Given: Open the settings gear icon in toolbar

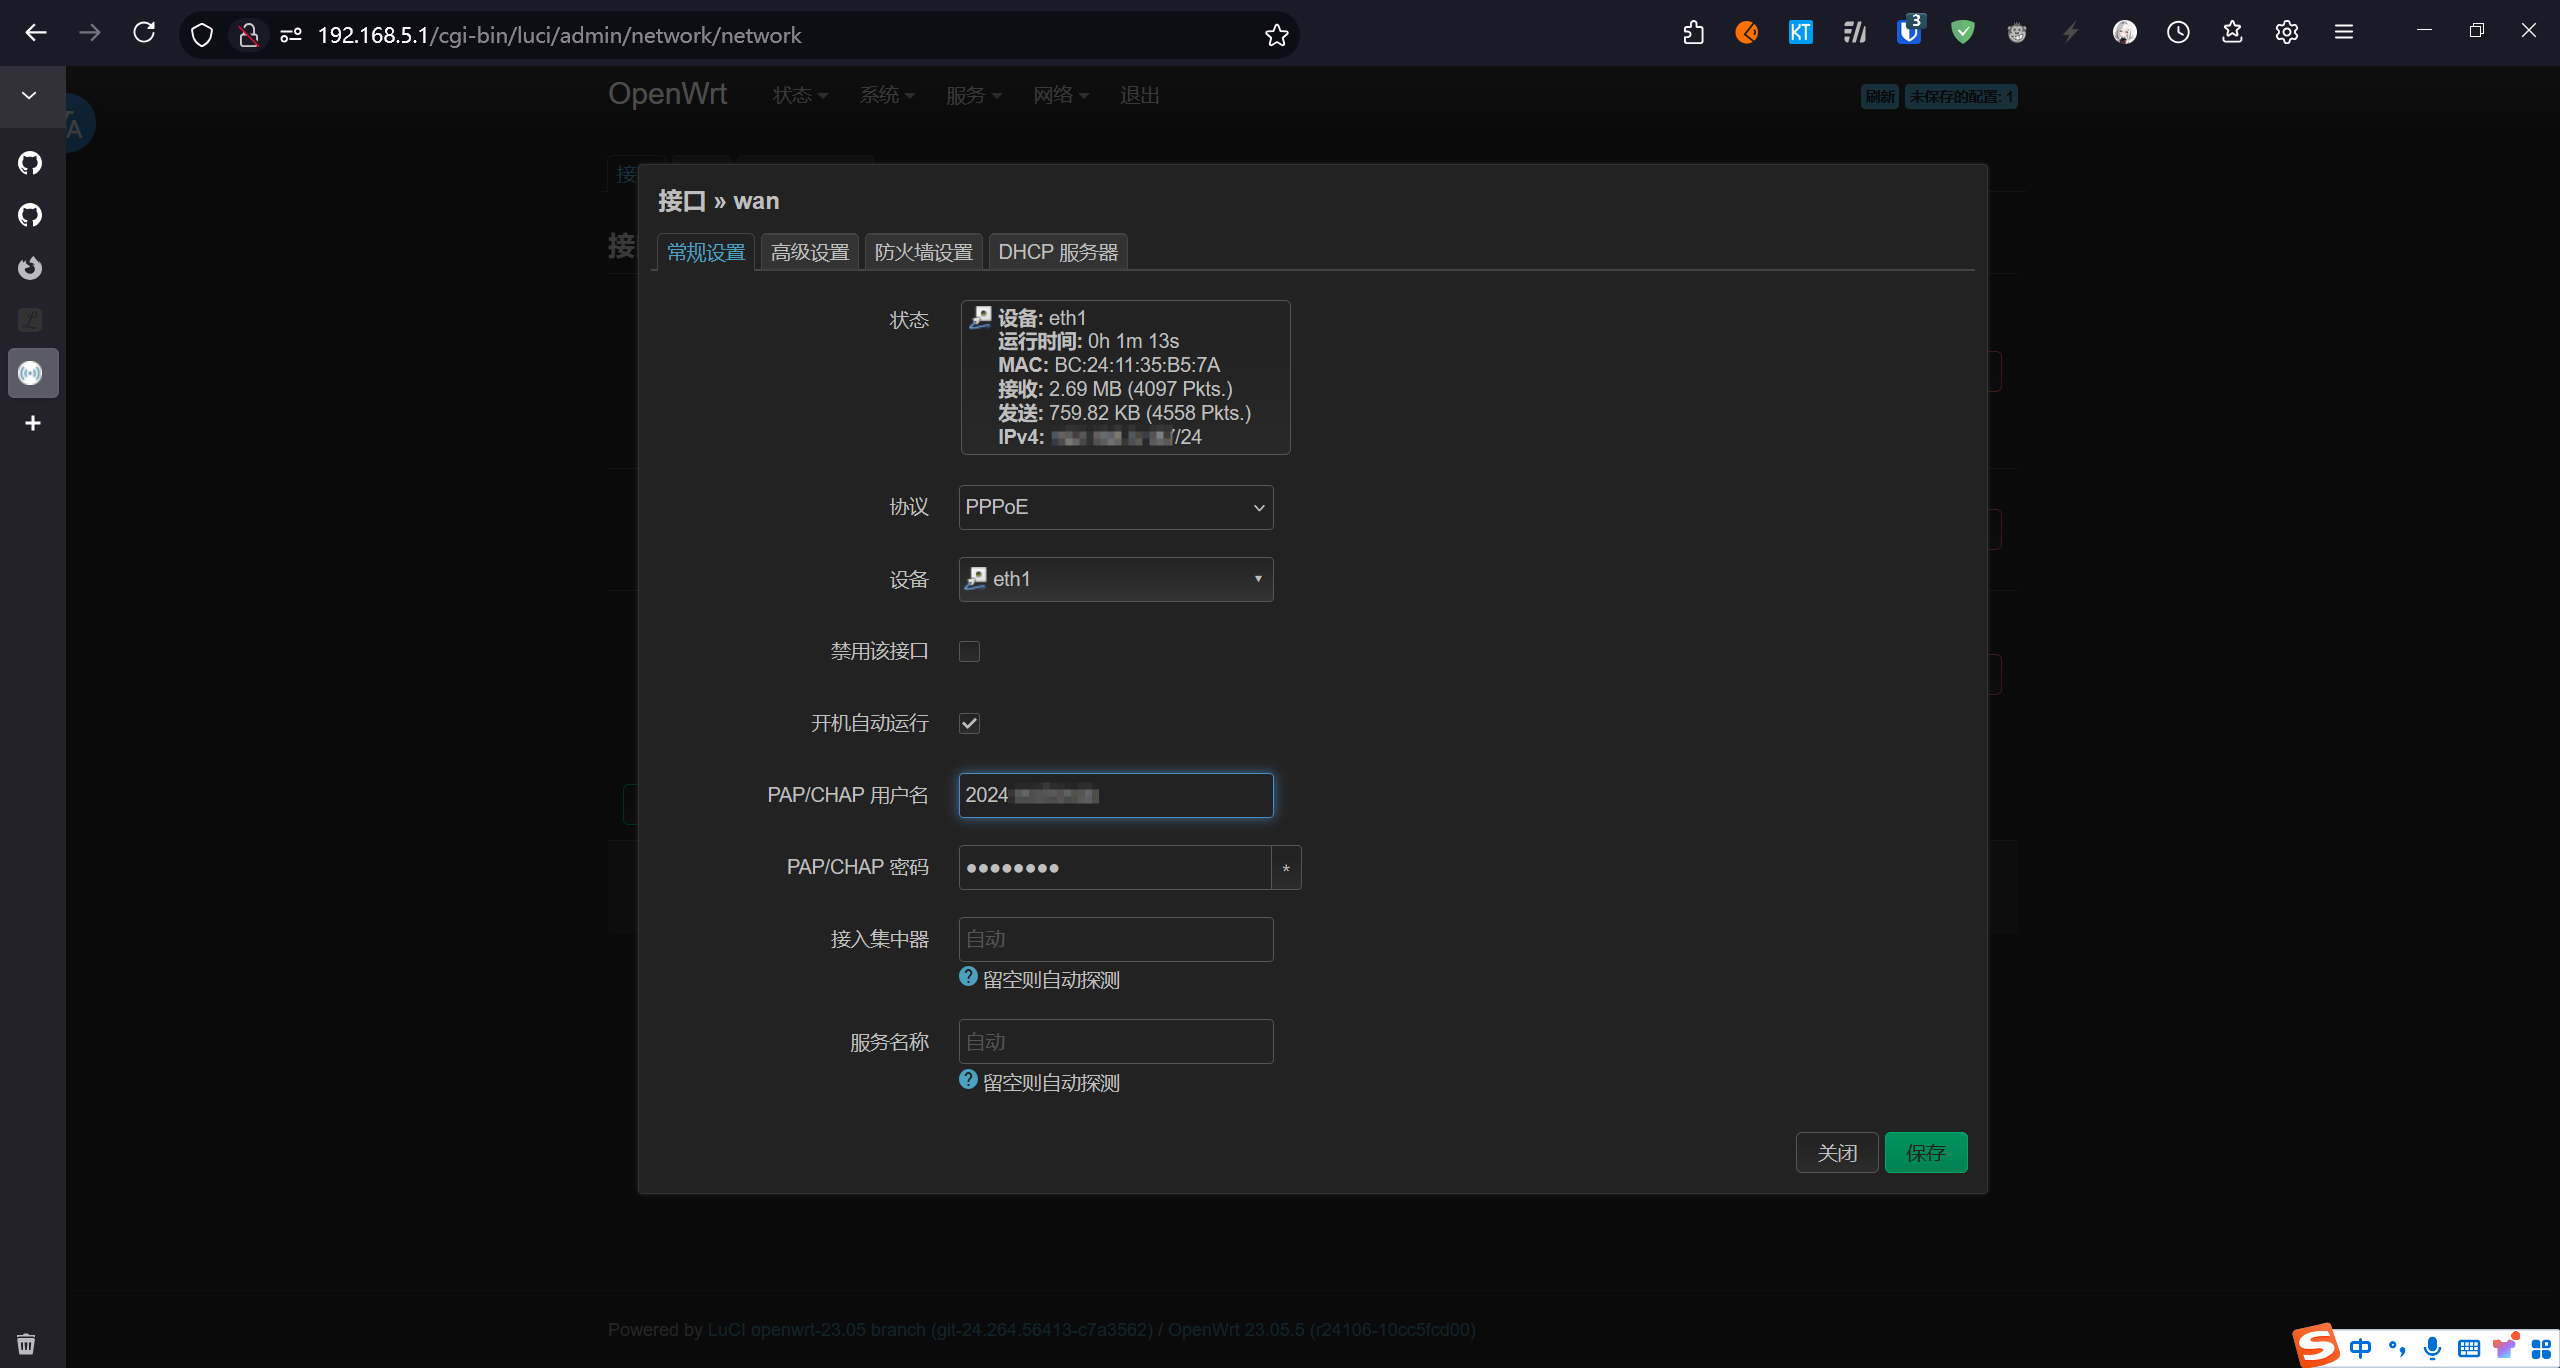Looking at the screenshot, I should [2286, 33].
